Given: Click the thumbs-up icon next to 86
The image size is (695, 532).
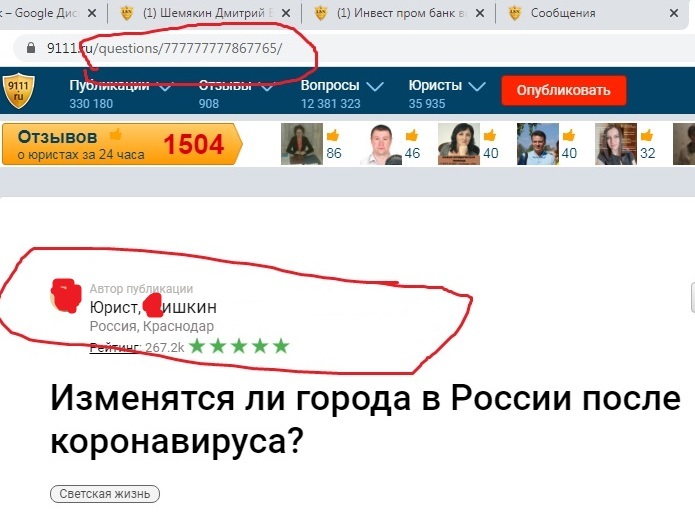Looking at the screenshot, I should pyautogui.click(x=333, y=135).
